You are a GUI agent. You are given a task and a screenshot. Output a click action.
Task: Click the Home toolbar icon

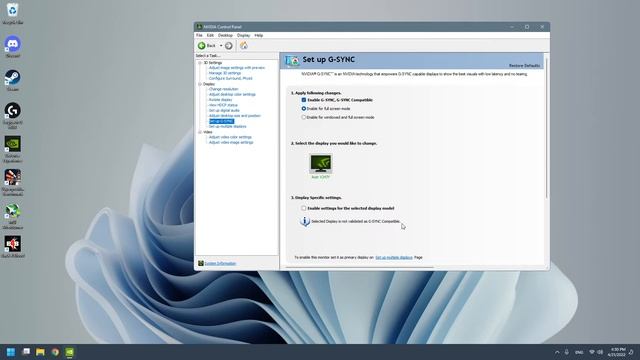coord(244,45)
